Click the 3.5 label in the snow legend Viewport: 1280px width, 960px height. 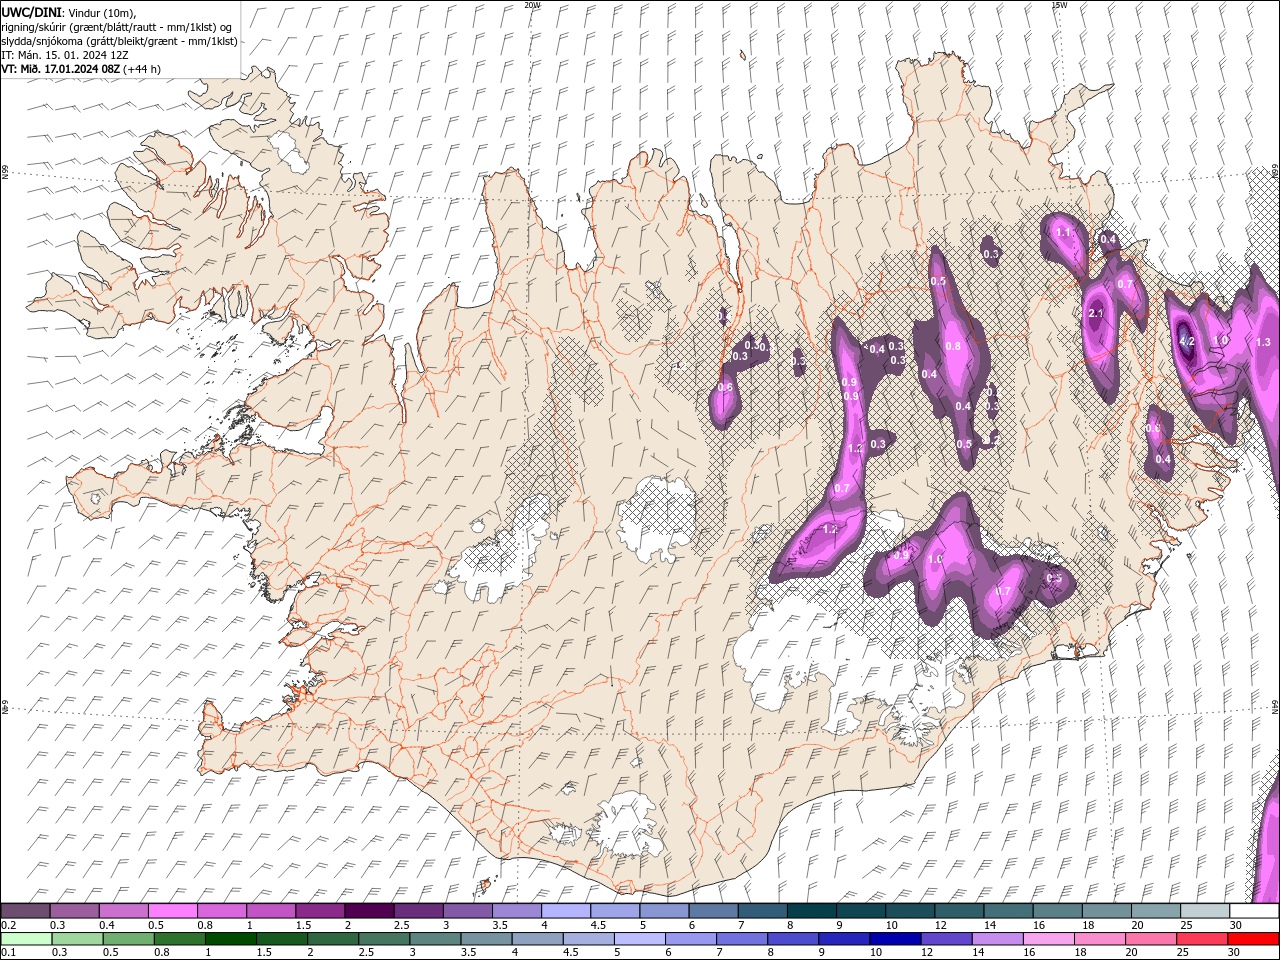[x=497, y=925]
